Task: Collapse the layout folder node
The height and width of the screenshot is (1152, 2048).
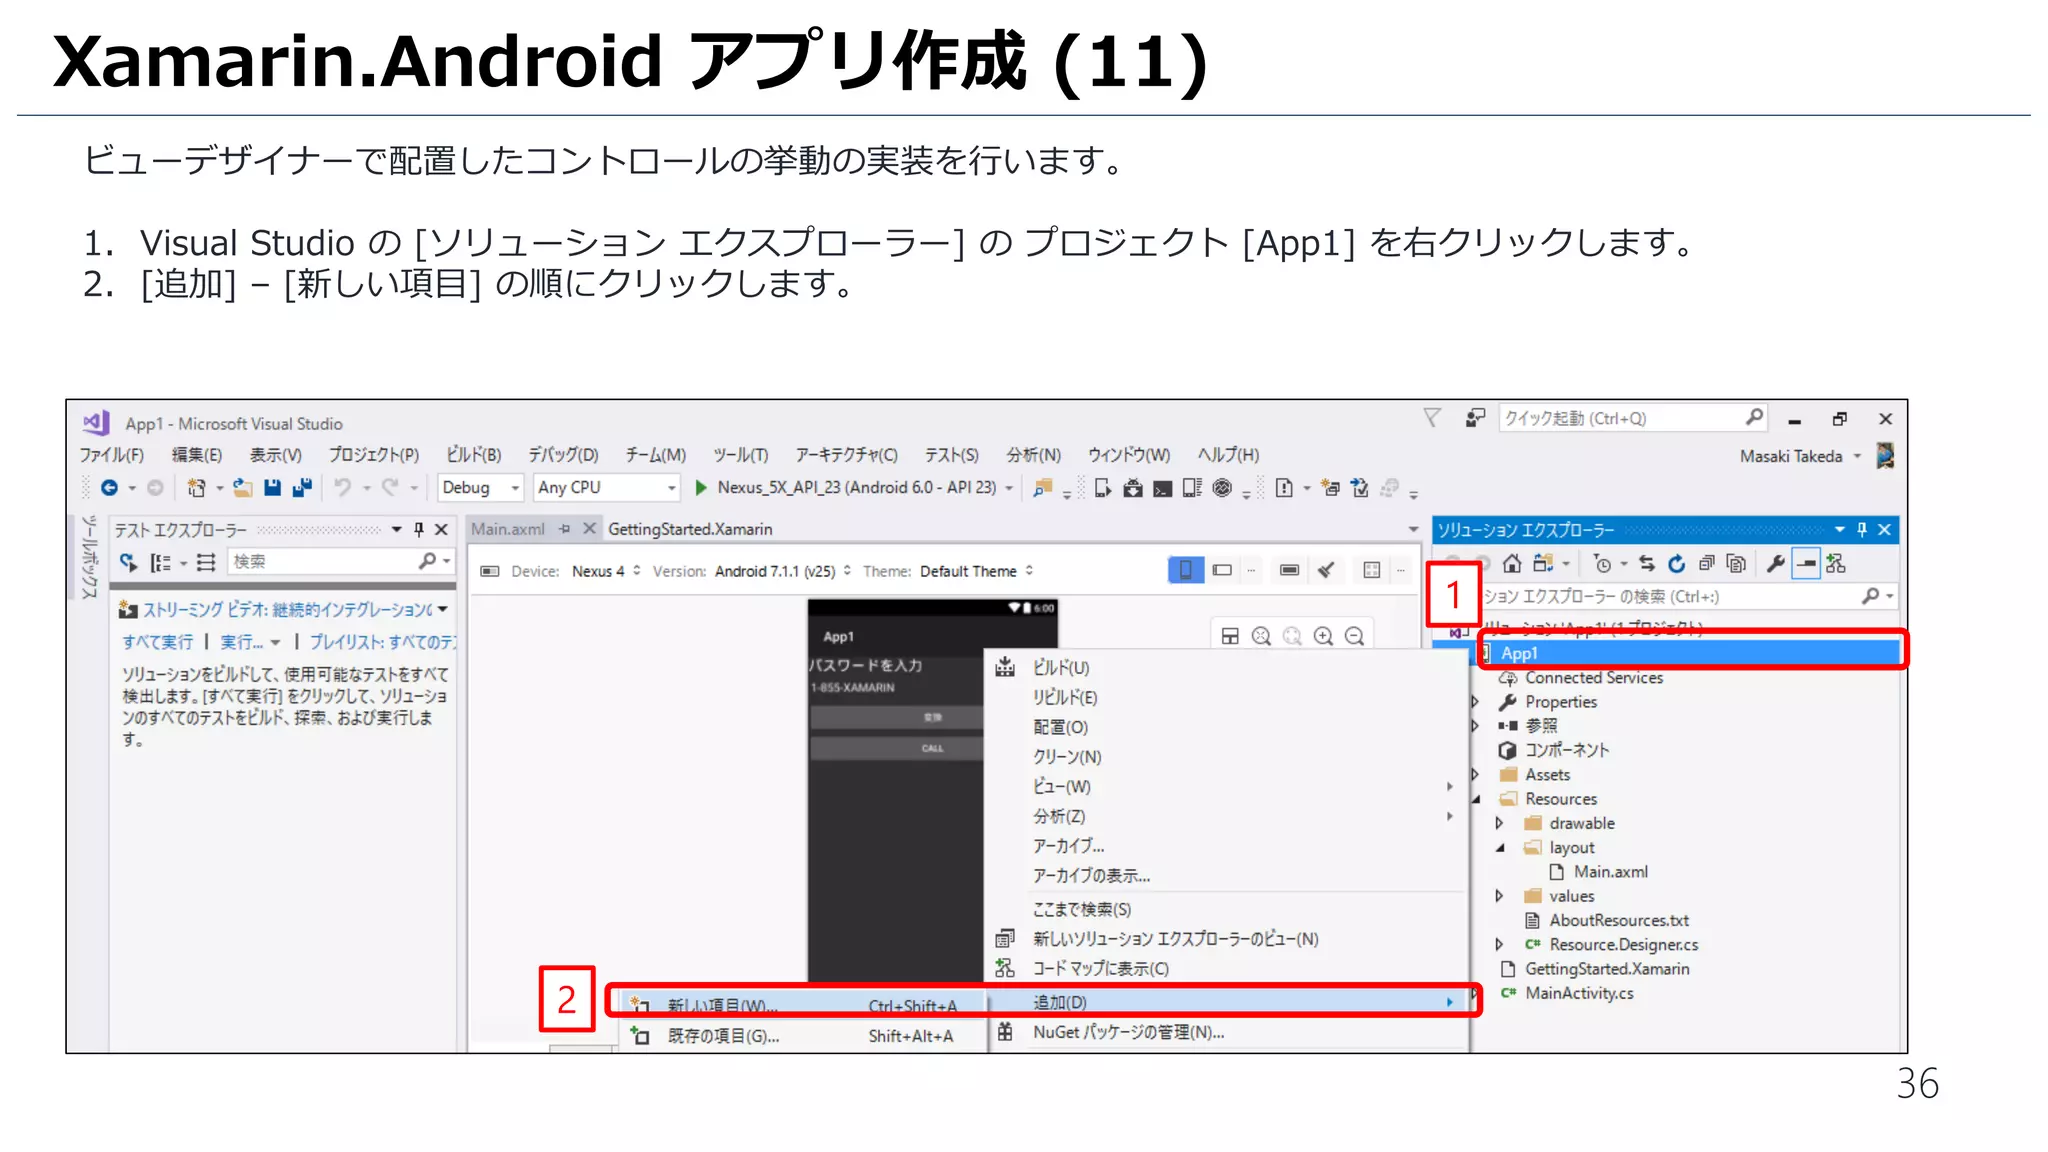Action: point(1499,847)
